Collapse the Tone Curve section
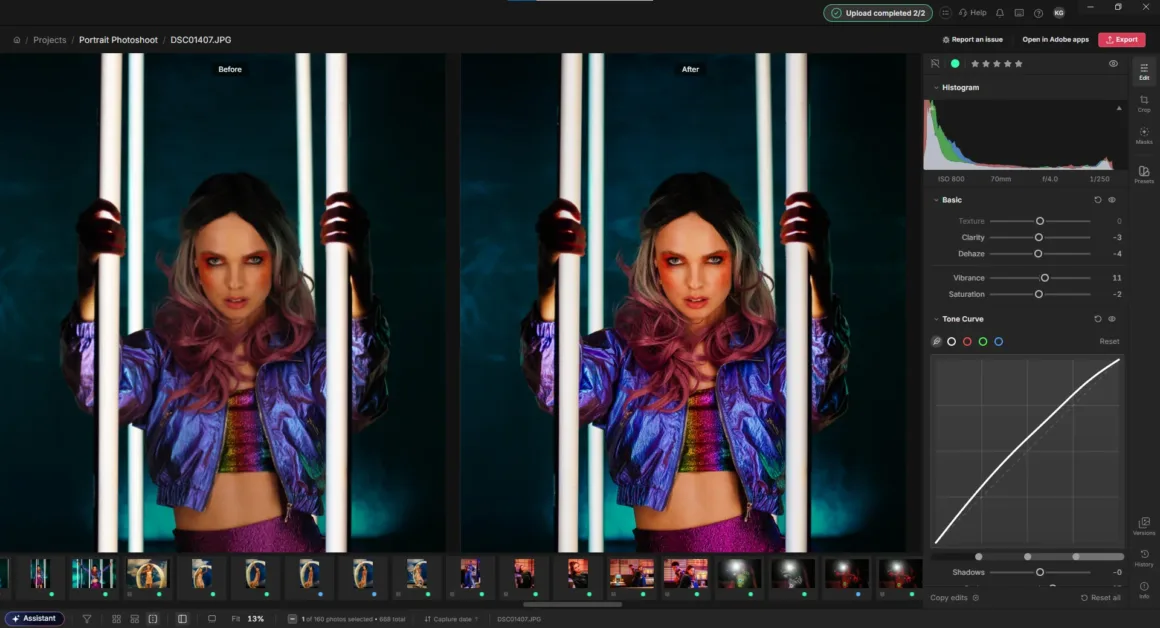 pyautogui.click(x=936, y=319)
